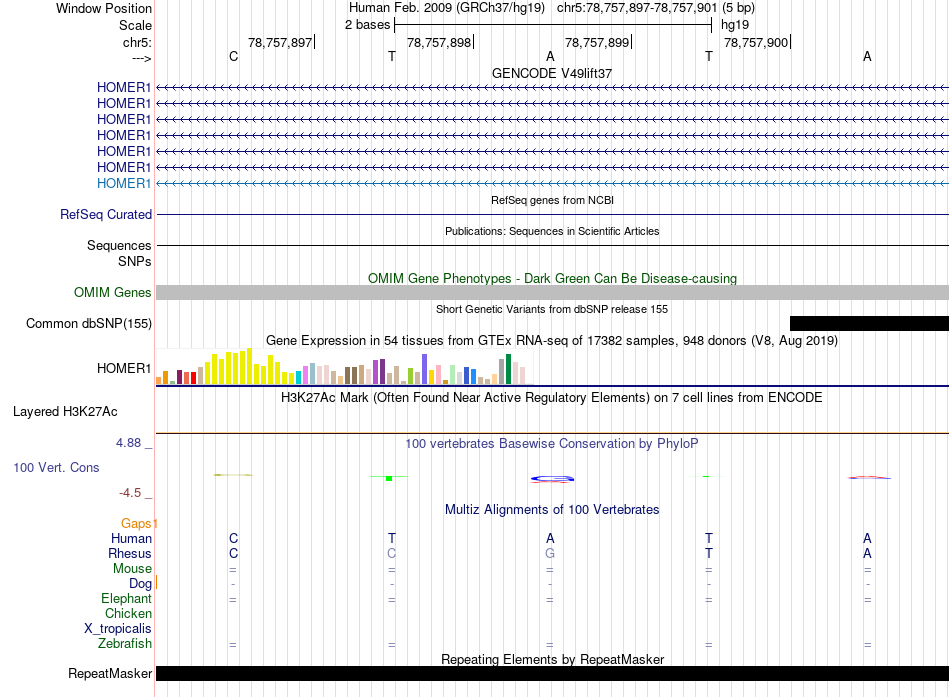
Task: Click the chr5: ruler label
Action: click(x=137, y=42)
